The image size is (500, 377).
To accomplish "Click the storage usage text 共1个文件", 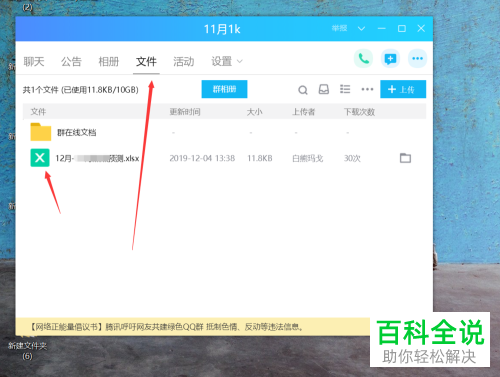I will tap(81, 90).
